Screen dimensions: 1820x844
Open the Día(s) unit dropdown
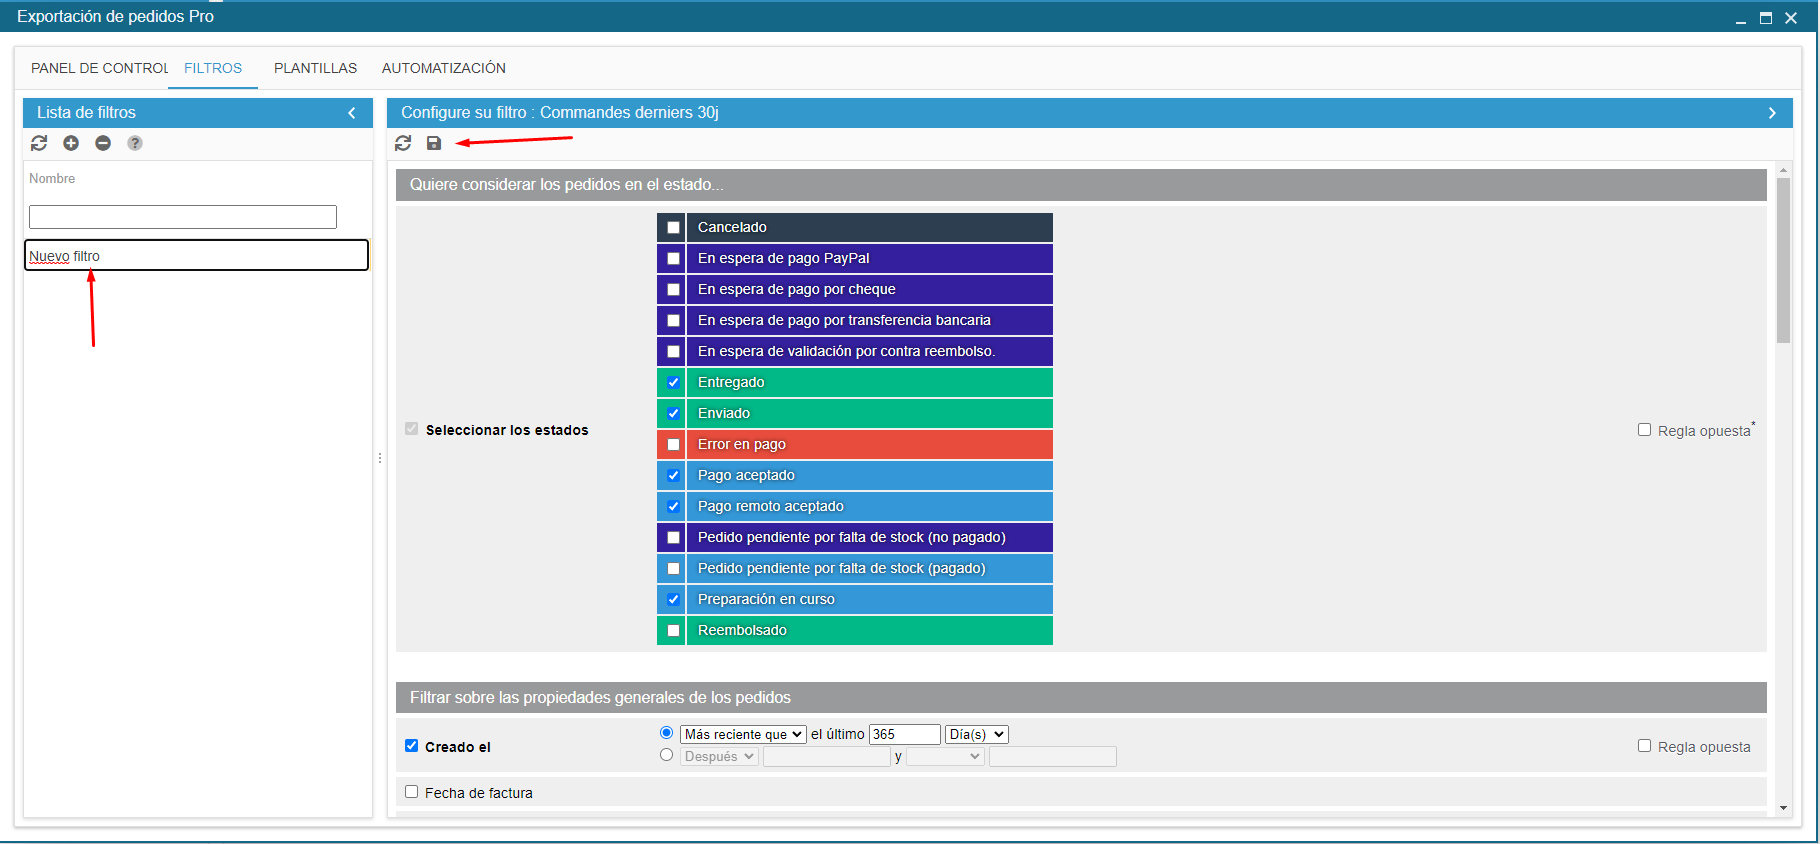point(976,734)
